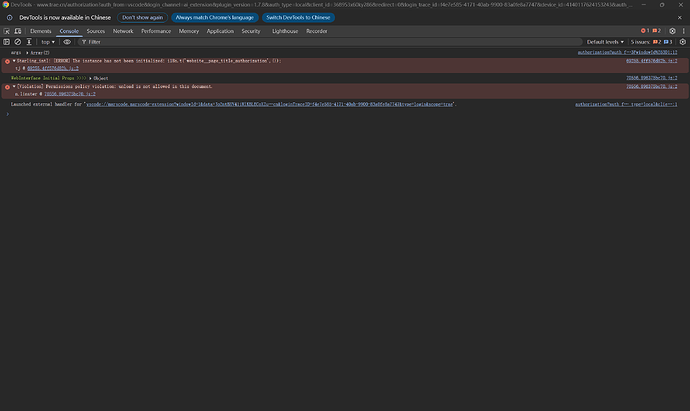
Task: Switch to the Elements tab
Action: coord(40,31)
